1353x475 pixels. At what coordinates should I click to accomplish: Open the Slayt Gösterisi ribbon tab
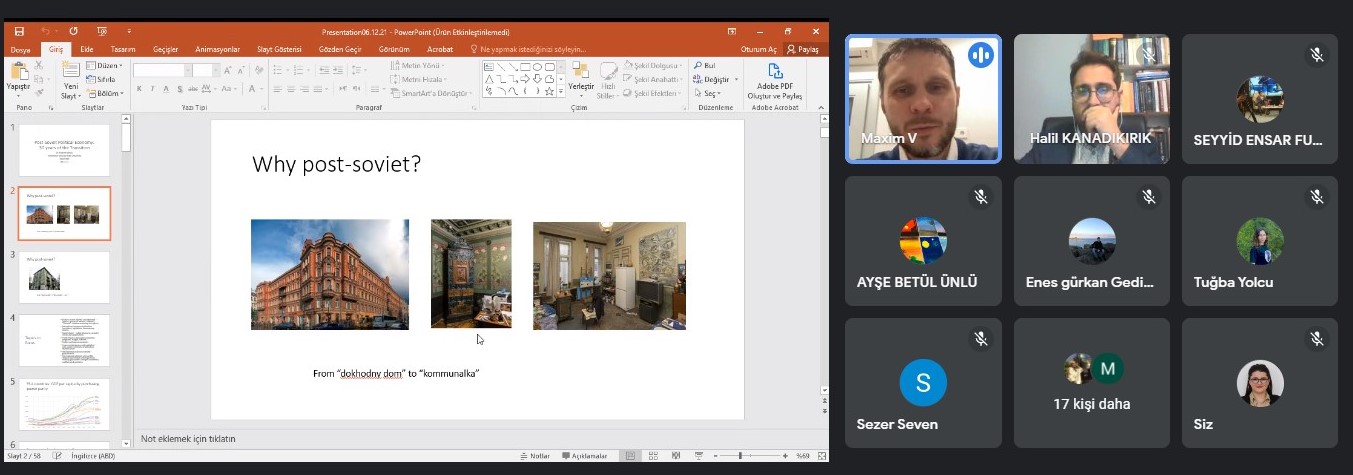[280, 49]
